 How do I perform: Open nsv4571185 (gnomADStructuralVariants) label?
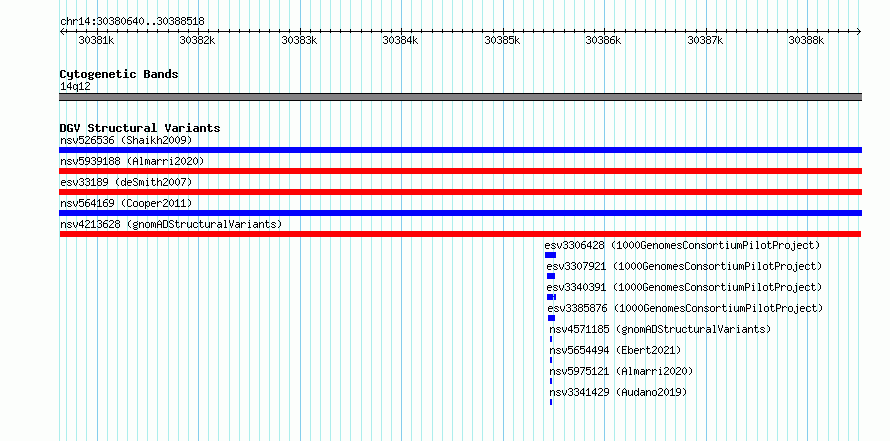click(660, 329)
